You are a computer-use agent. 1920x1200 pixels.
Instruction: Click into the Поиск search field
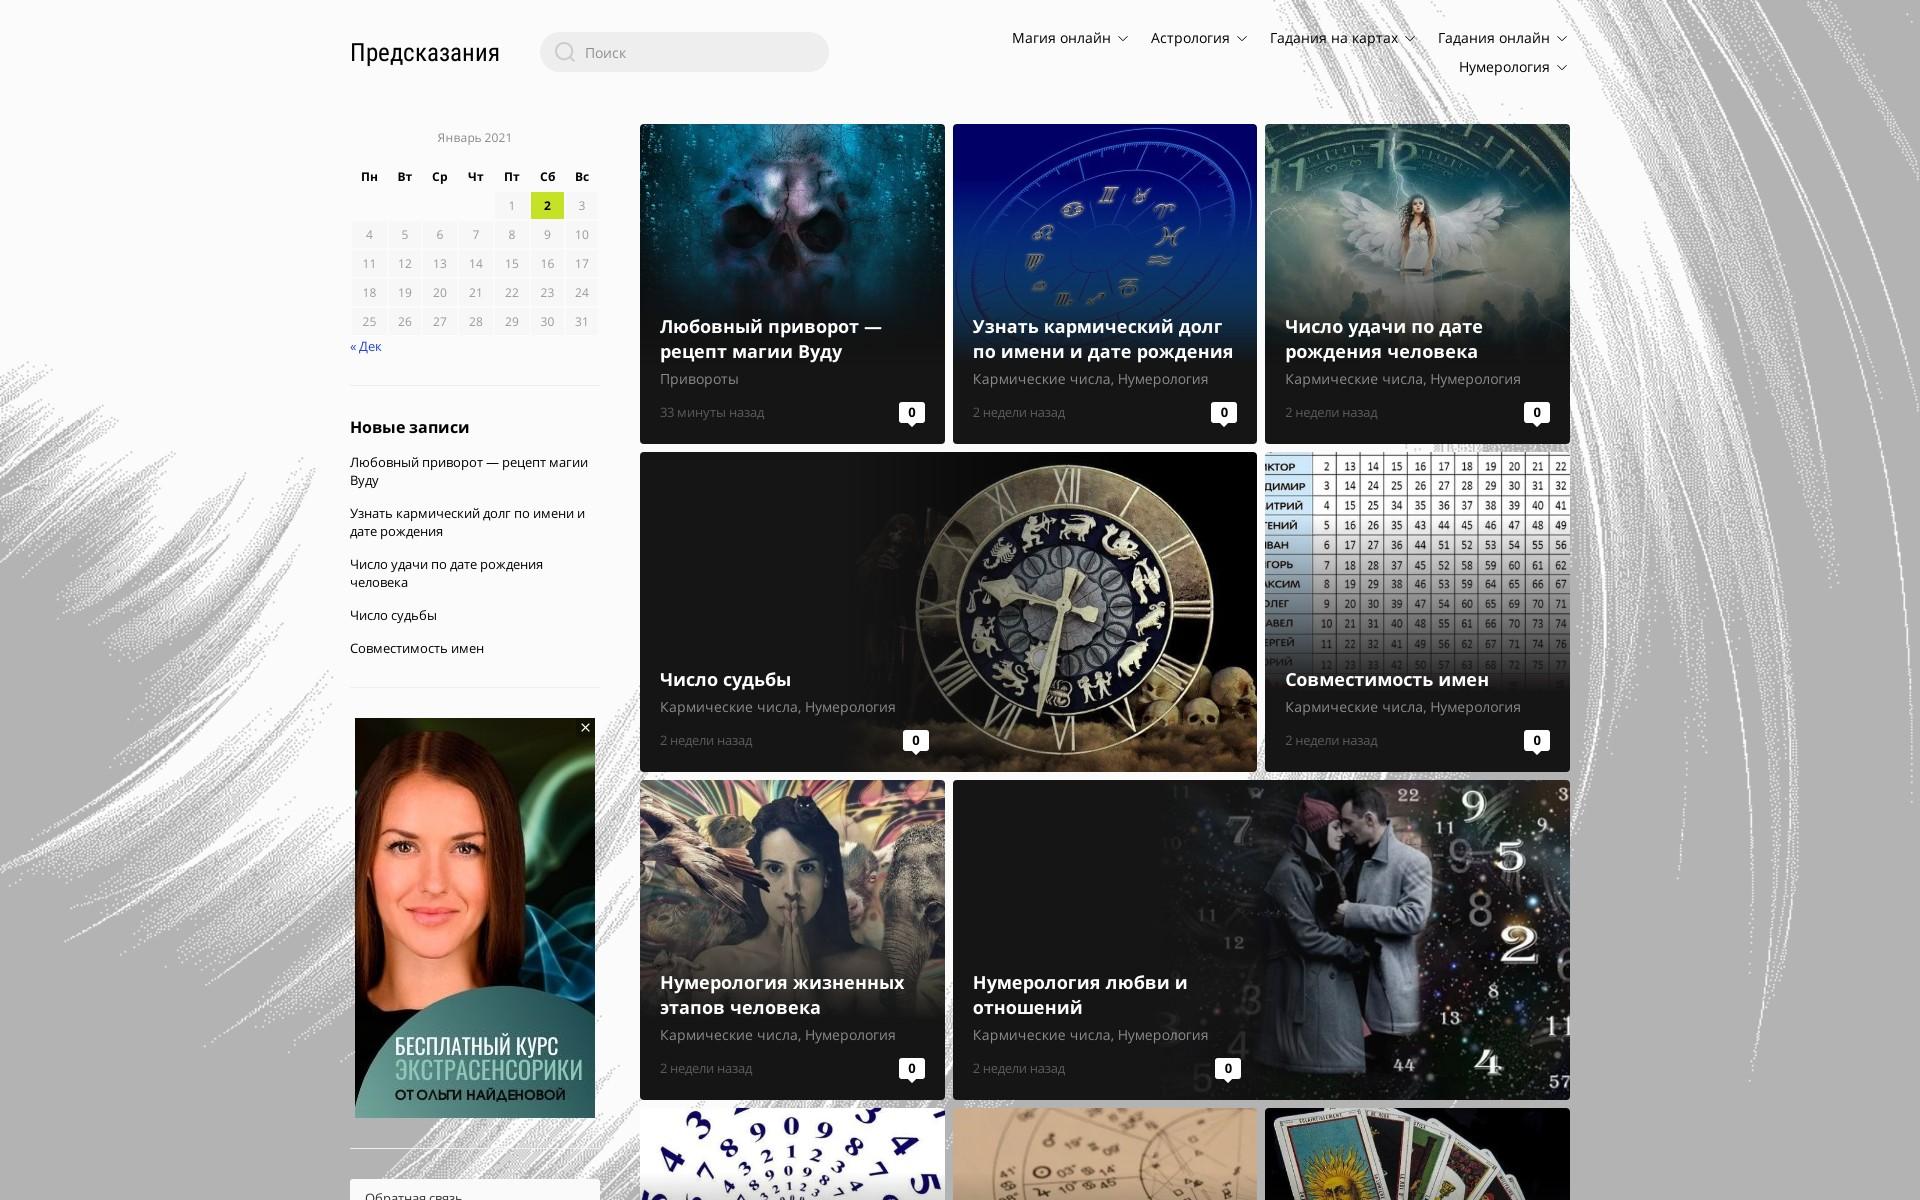700,52
